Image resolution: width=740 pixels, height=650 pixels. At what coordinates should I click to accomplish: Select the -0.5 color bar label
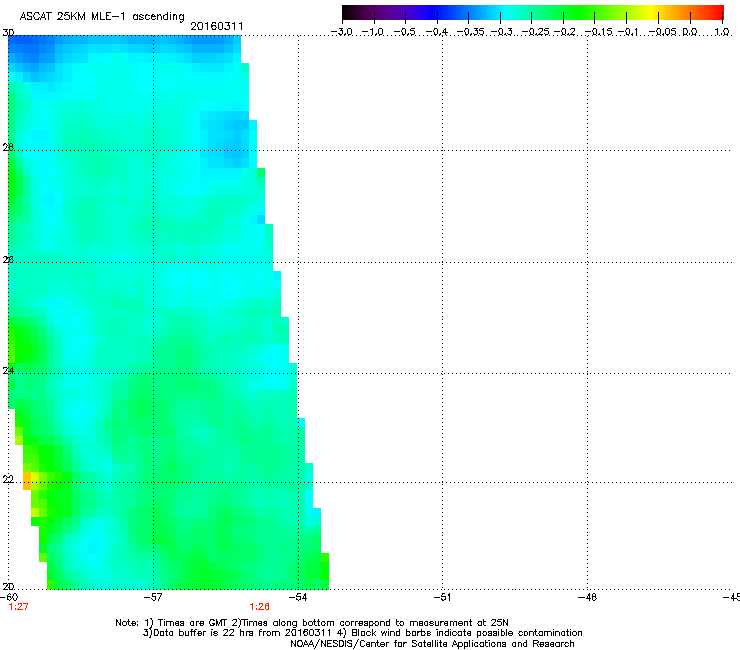click(405, 32)
